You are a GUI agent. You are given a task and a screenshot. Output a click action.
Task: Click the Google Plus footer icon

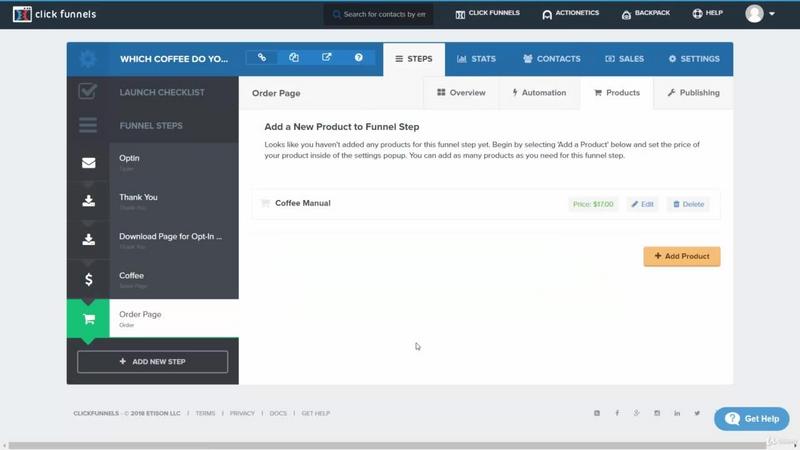click(637, 413)
